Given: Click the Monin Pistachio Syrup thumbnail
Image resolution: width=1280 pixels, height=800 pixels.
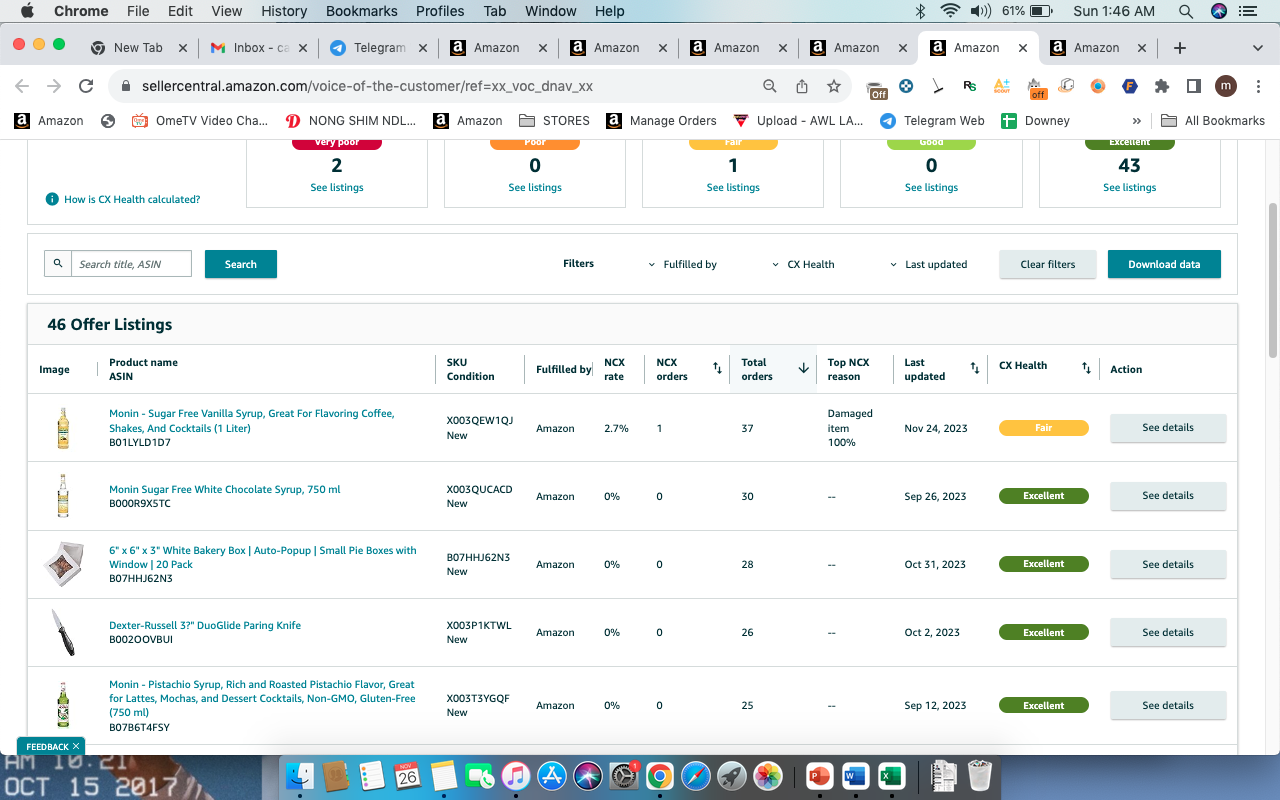Looking at the screenshot, I should pos(63,705).
